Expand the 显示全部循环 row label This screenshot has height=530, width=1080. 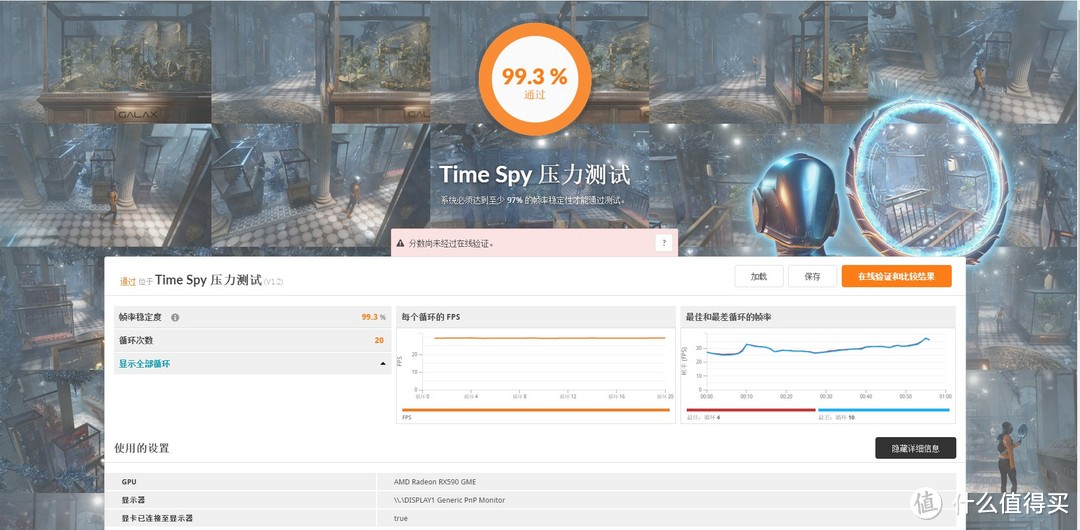[x=145, y=364]
